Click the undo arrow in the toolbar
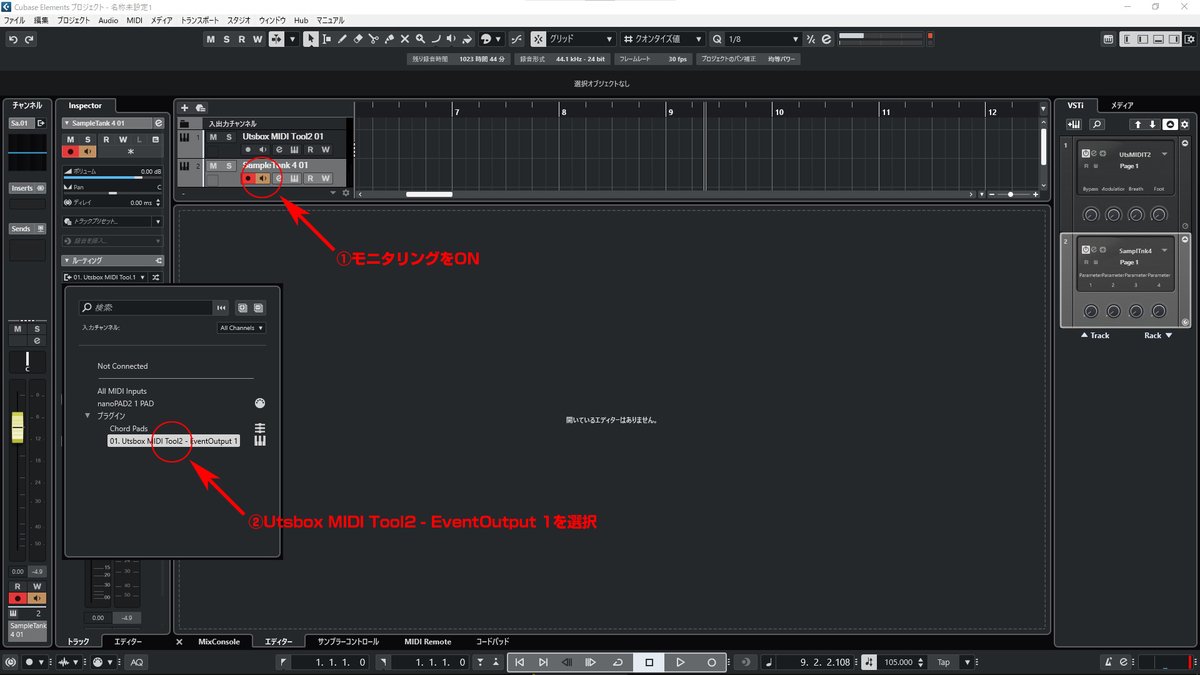This screenshot has height=675, width=1200. coord(13,39)
